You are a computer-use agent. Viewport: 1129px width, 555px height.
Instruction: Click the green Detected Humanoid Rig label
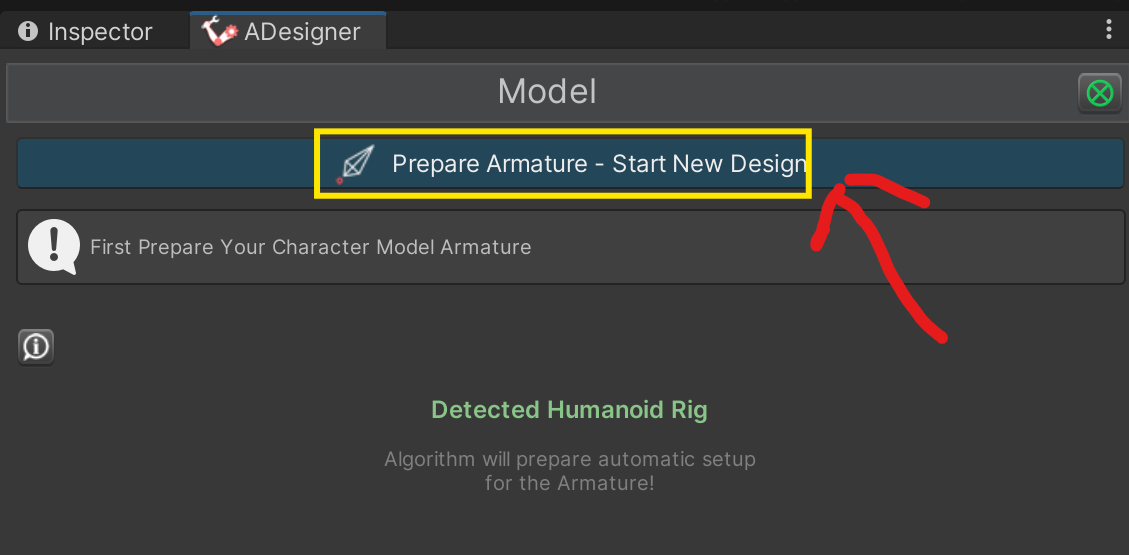pyautogui.click(x=570, y=410)
